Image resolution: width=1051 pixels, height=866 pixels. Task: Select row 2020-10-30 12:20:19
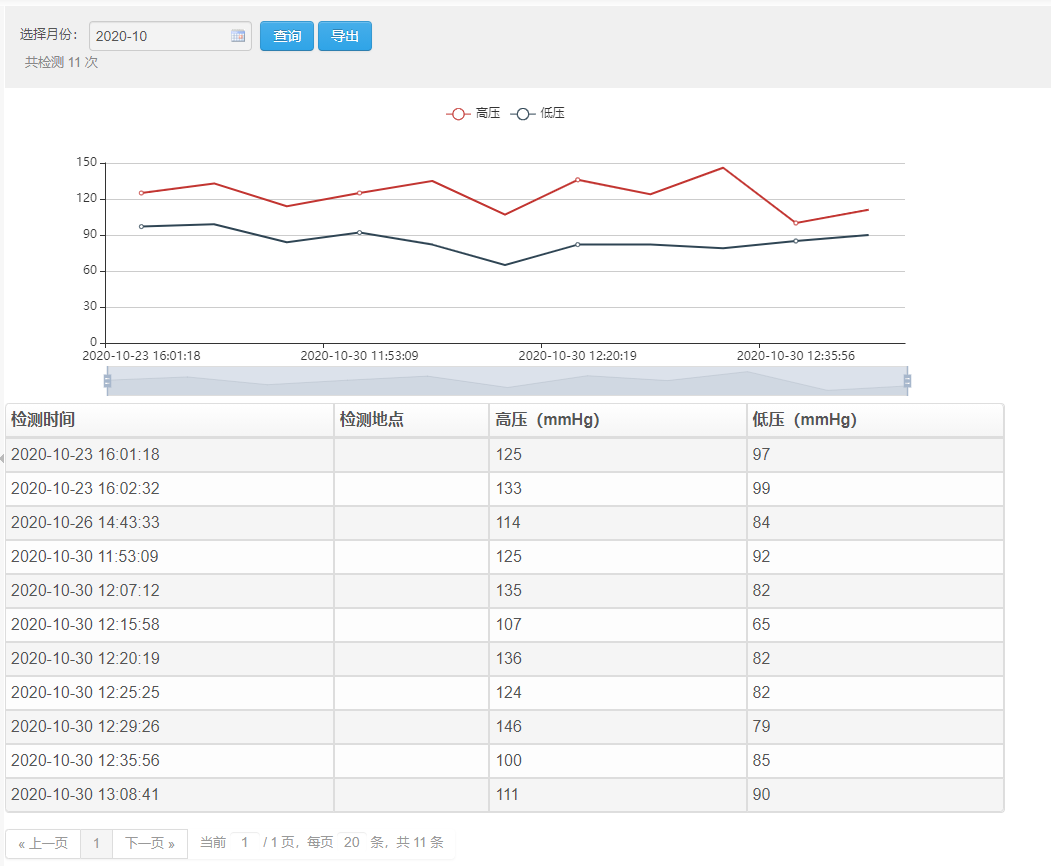point(505,659)
